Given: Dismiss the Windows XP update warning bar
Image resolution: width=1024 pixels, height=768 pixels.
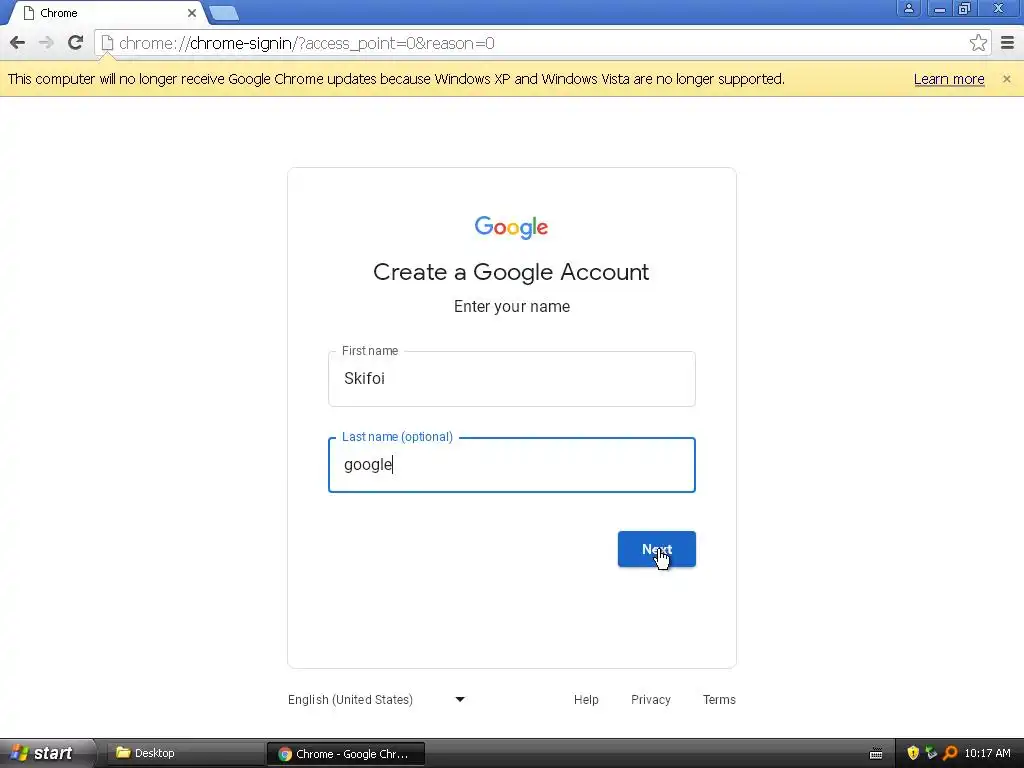Looking at the screenshot, I should click(x=1006, y=79).
